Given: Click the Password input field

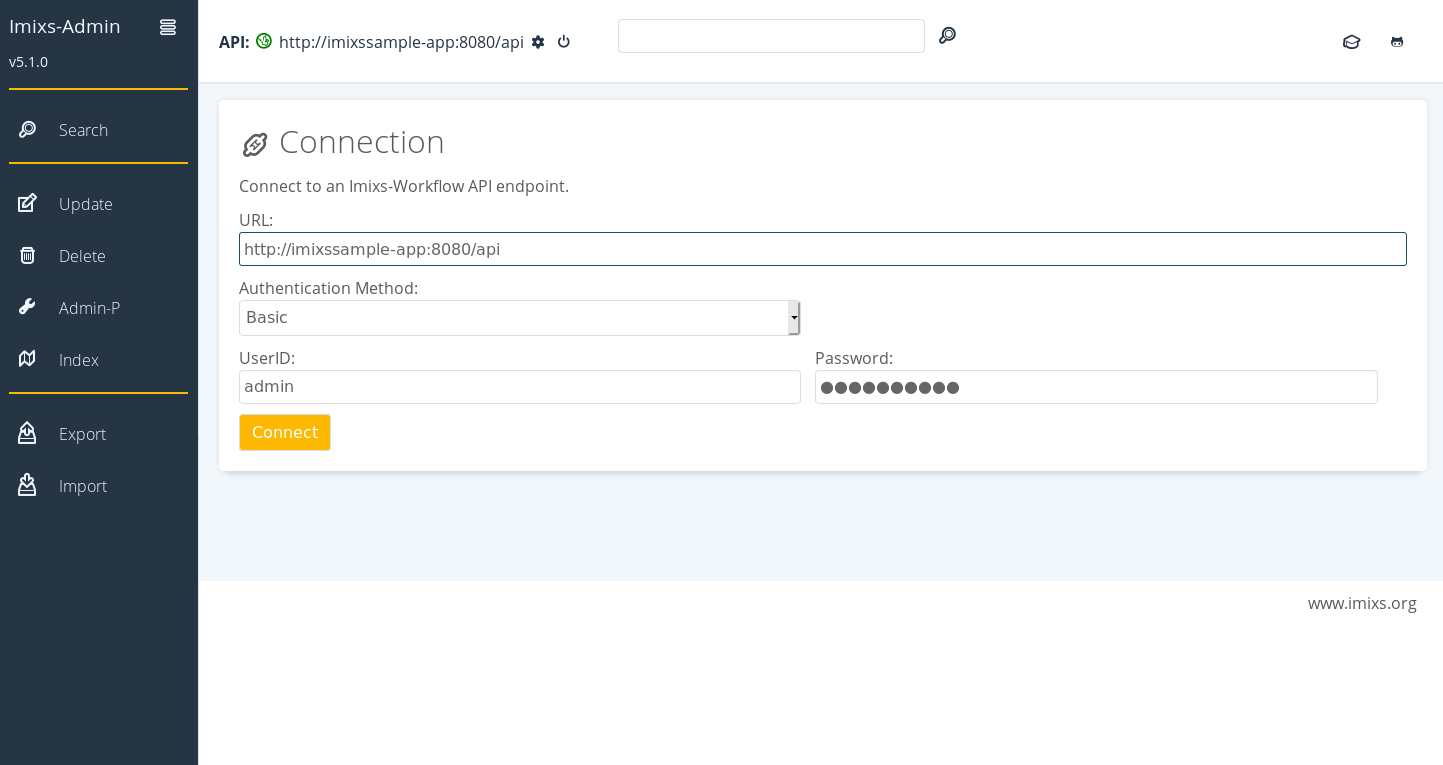Looking at the screenshot, I should (1096, 387).
